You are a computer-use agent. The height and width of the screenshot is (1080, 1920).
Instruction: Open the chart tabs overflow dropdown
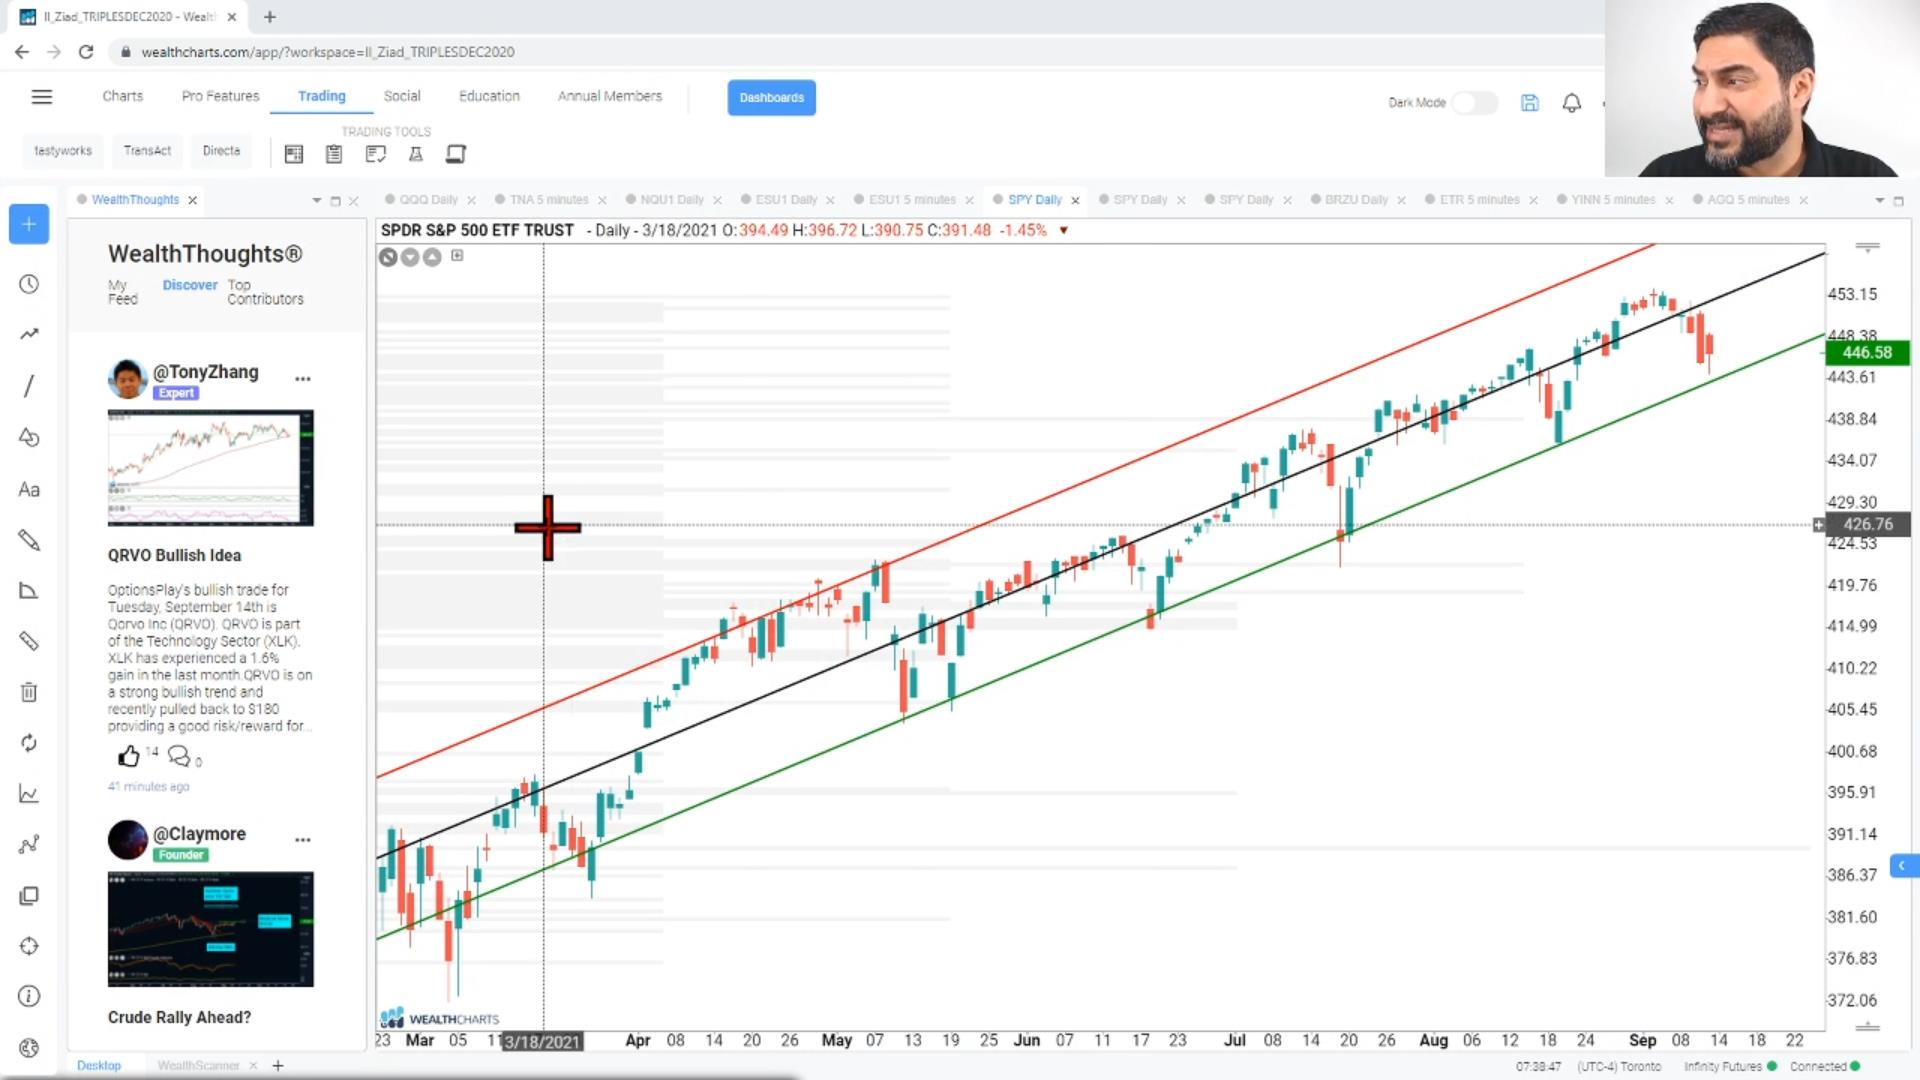1879,201
